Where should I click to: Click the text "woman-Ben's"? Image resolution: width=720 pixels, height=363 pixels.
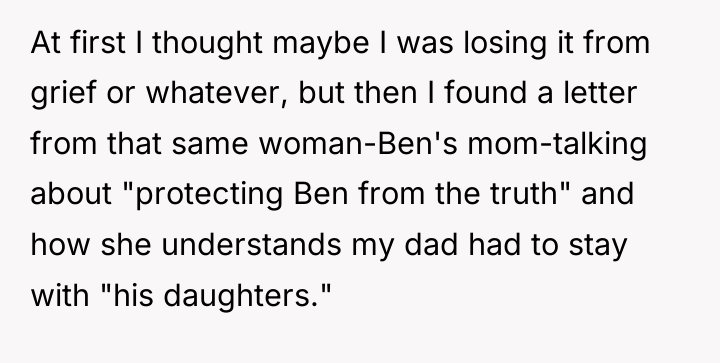click(358, 144)
